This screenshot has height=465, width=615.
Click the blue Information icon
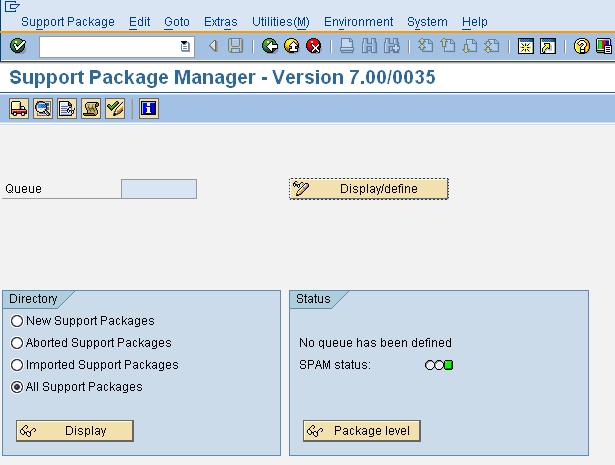click(149, 108)
